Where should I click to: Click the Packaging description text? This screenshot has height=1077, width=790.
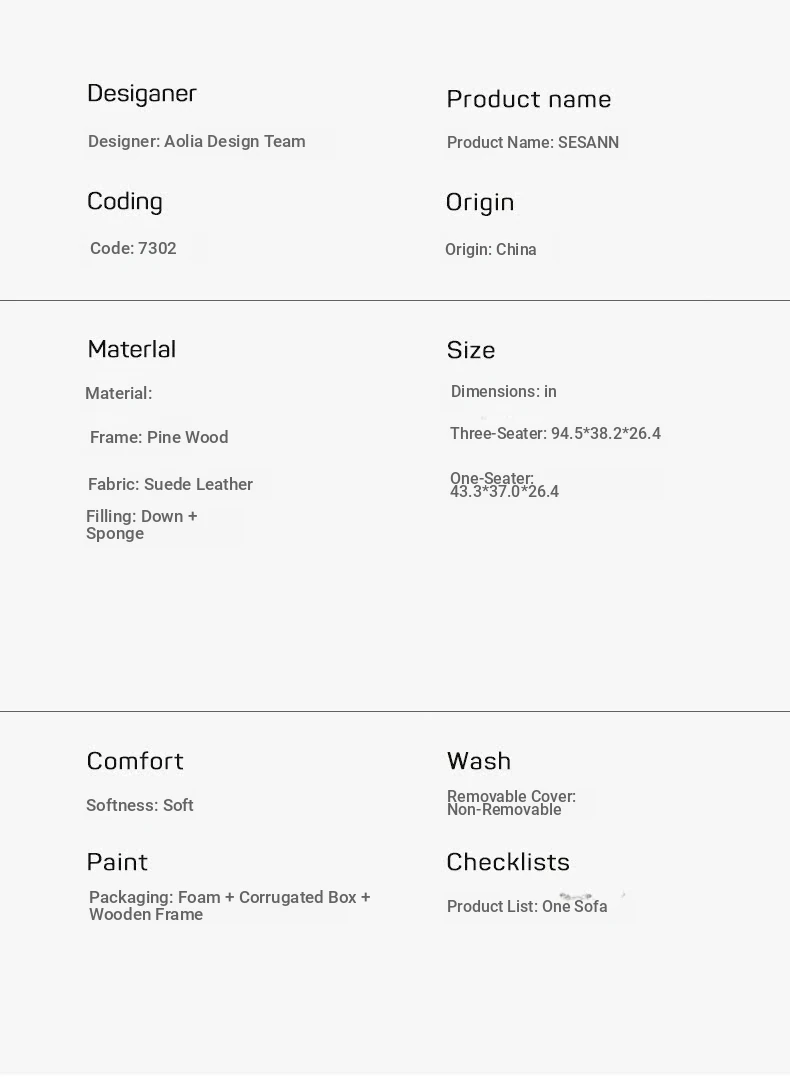(x=229, y=906)
